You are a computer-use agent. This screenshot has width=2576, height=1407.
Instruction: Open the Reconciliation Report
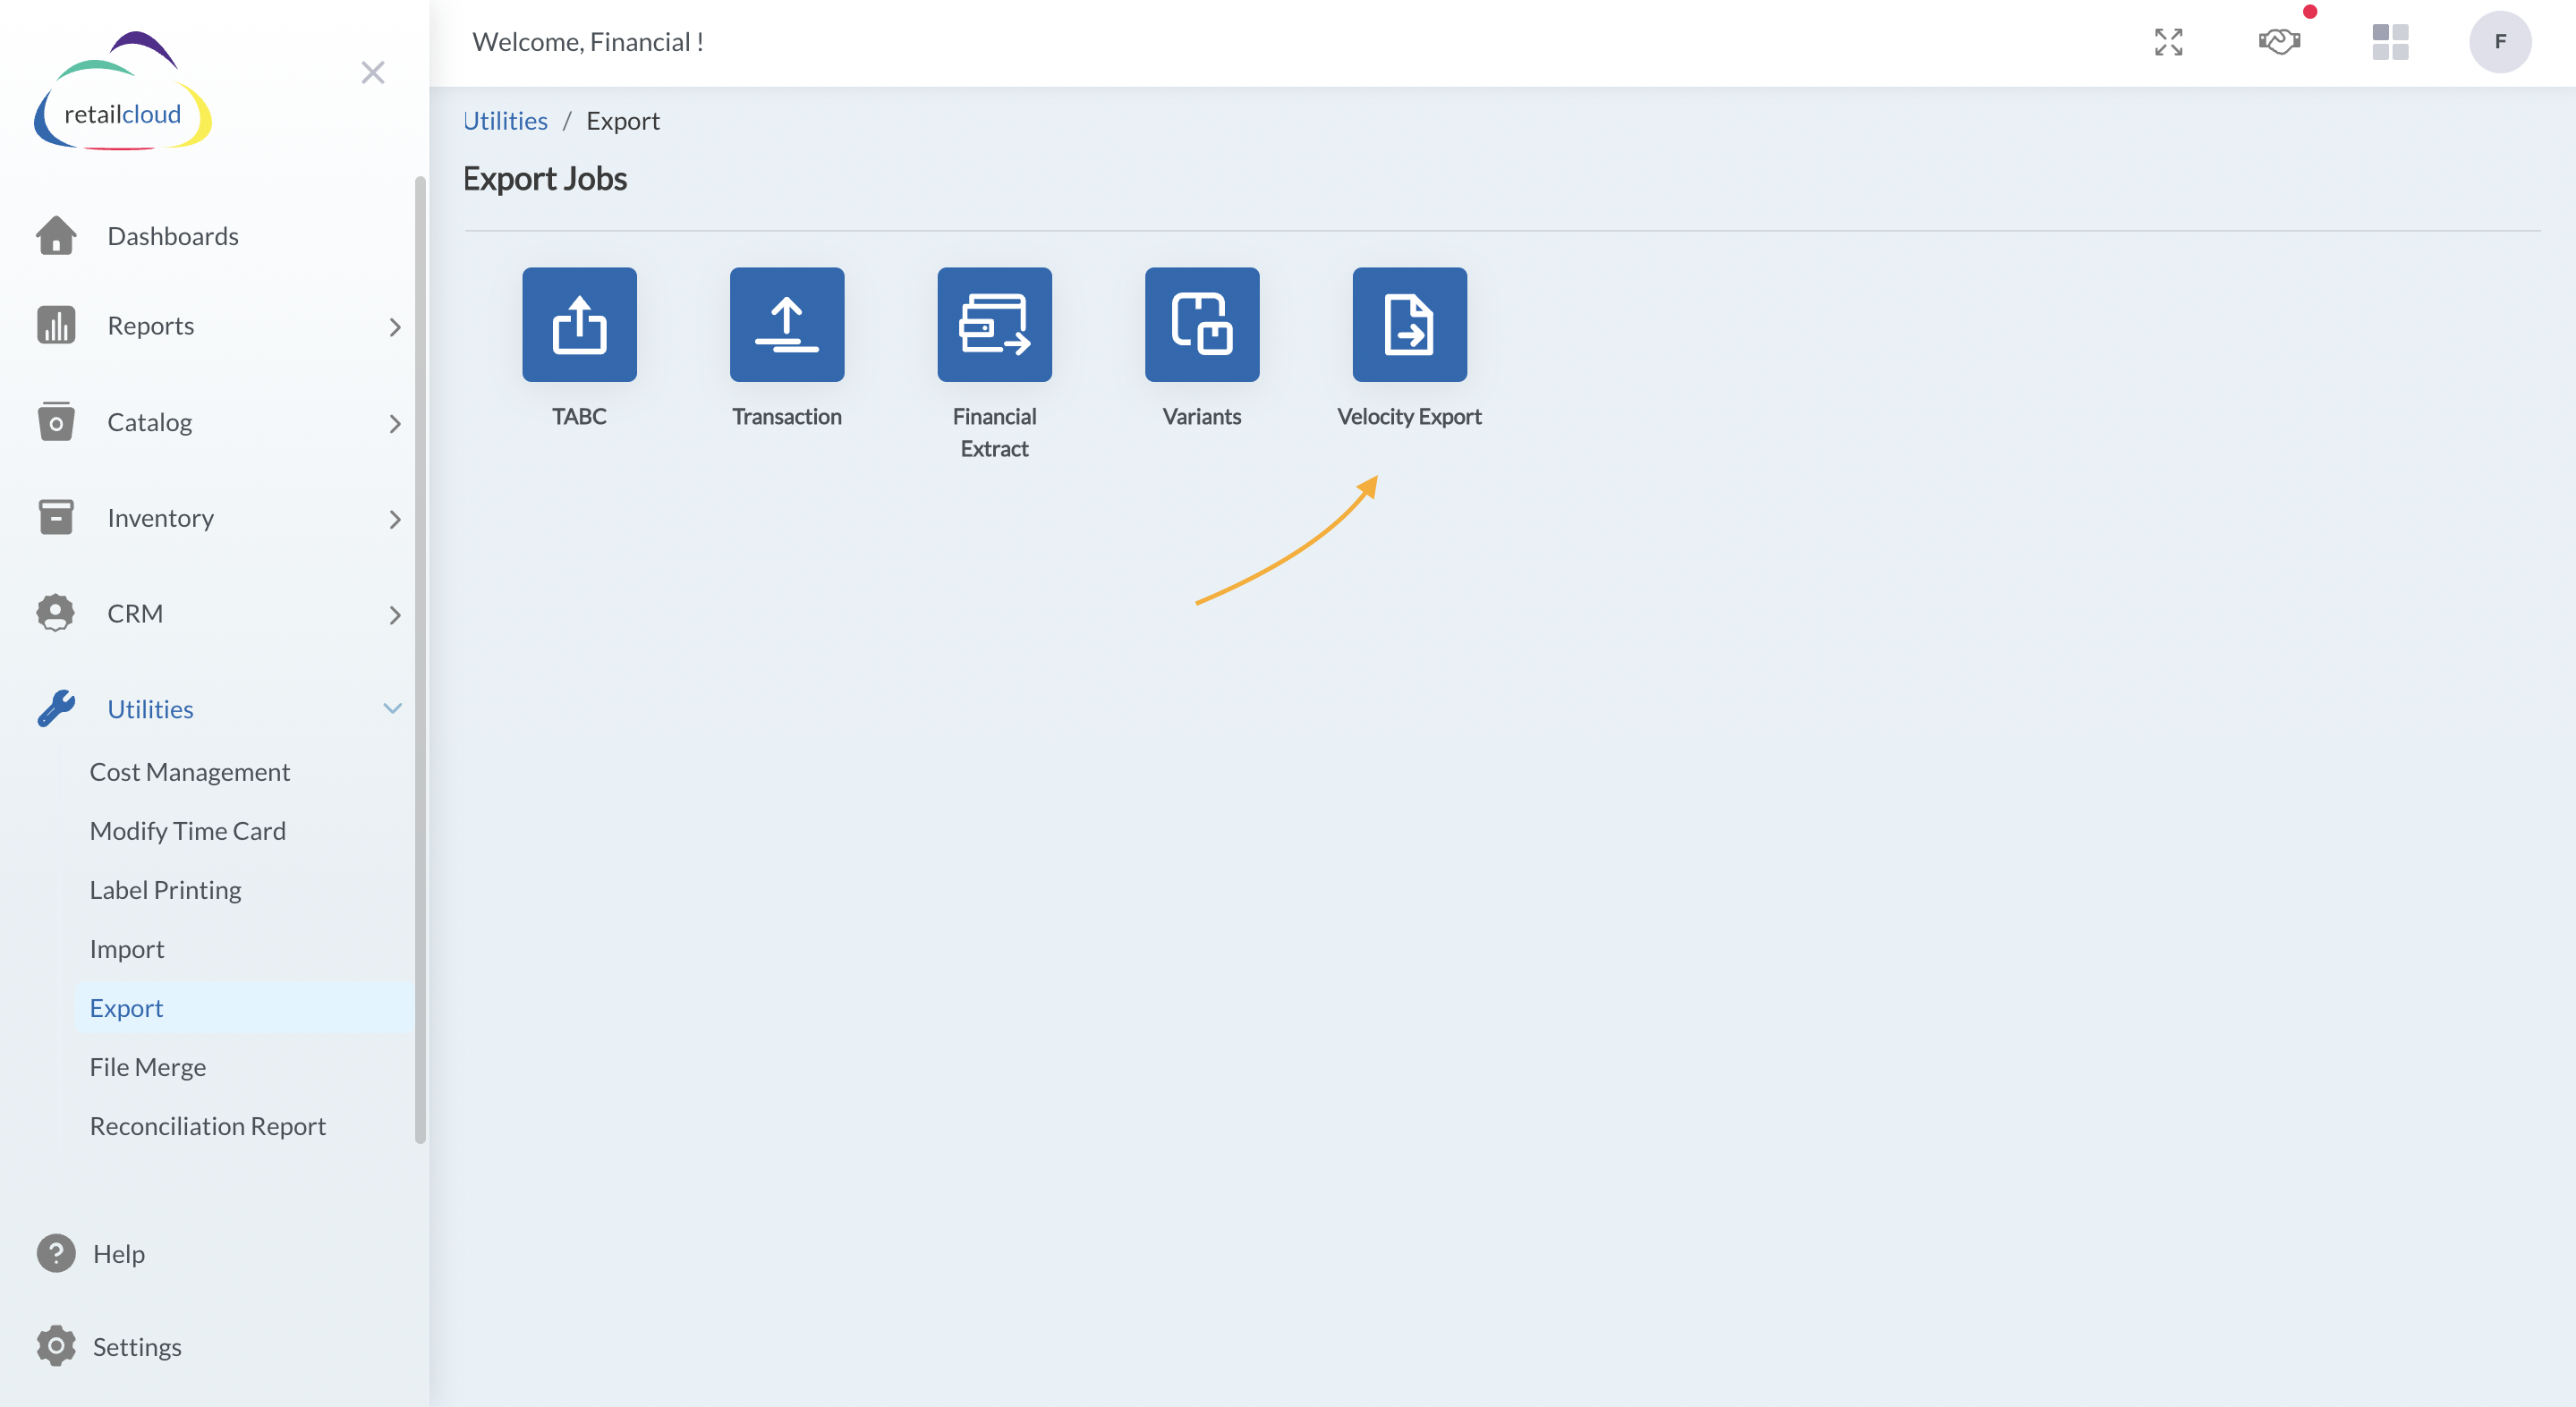click(207, 1125)
